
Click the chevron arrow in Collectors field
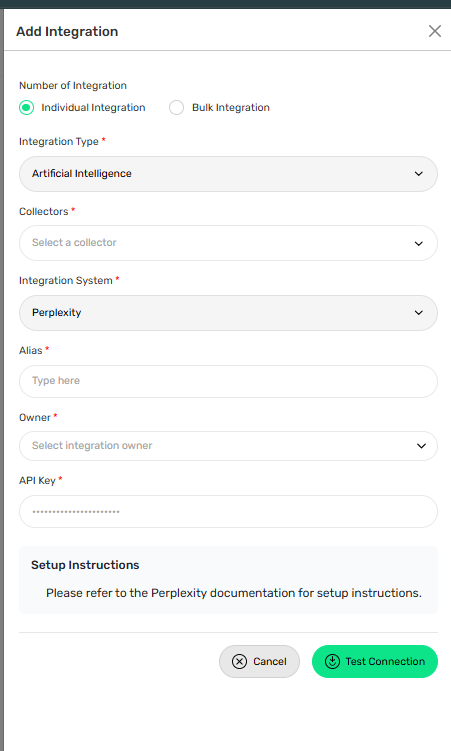pyautogui.click(x=418, y=243)
